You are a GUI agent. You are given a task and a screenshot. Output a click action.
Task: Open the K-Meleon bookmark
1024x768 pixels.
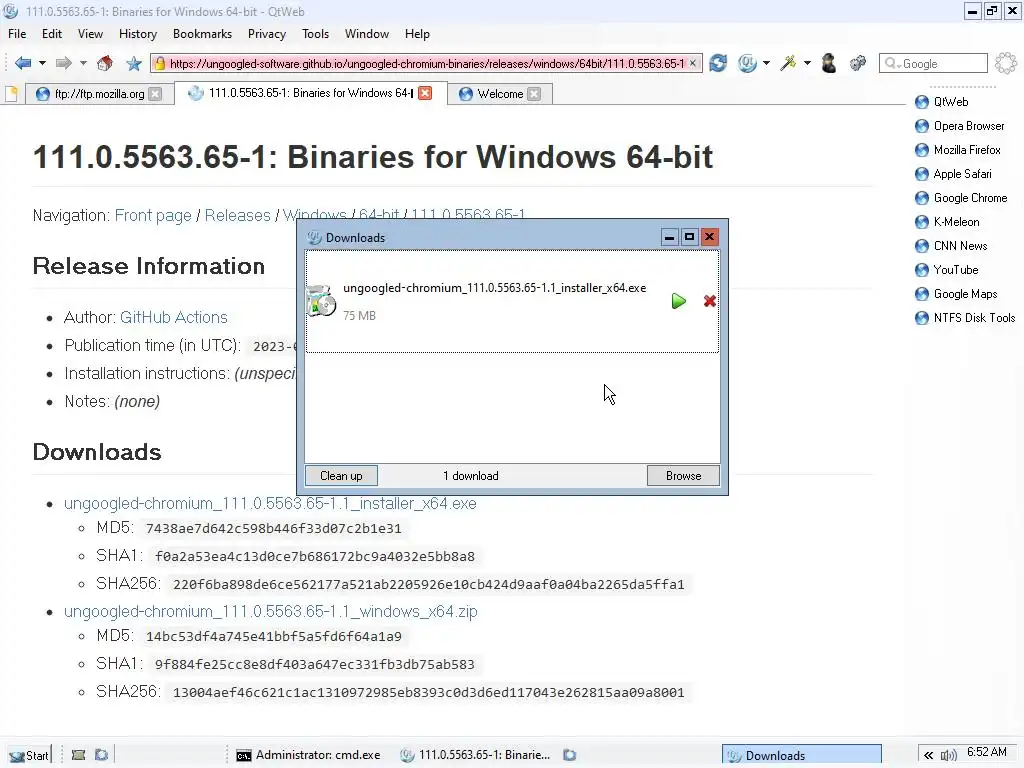pos(947,222)
